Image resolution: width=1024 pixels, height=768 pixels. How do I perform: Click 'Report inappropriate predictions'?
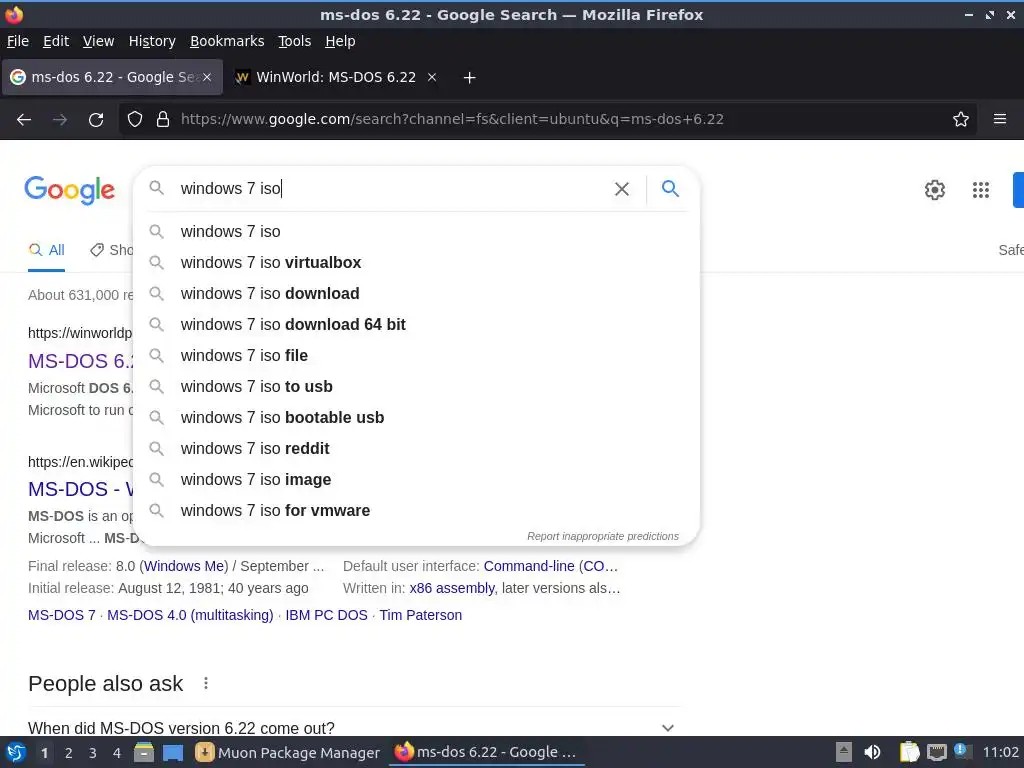point(603,536)
